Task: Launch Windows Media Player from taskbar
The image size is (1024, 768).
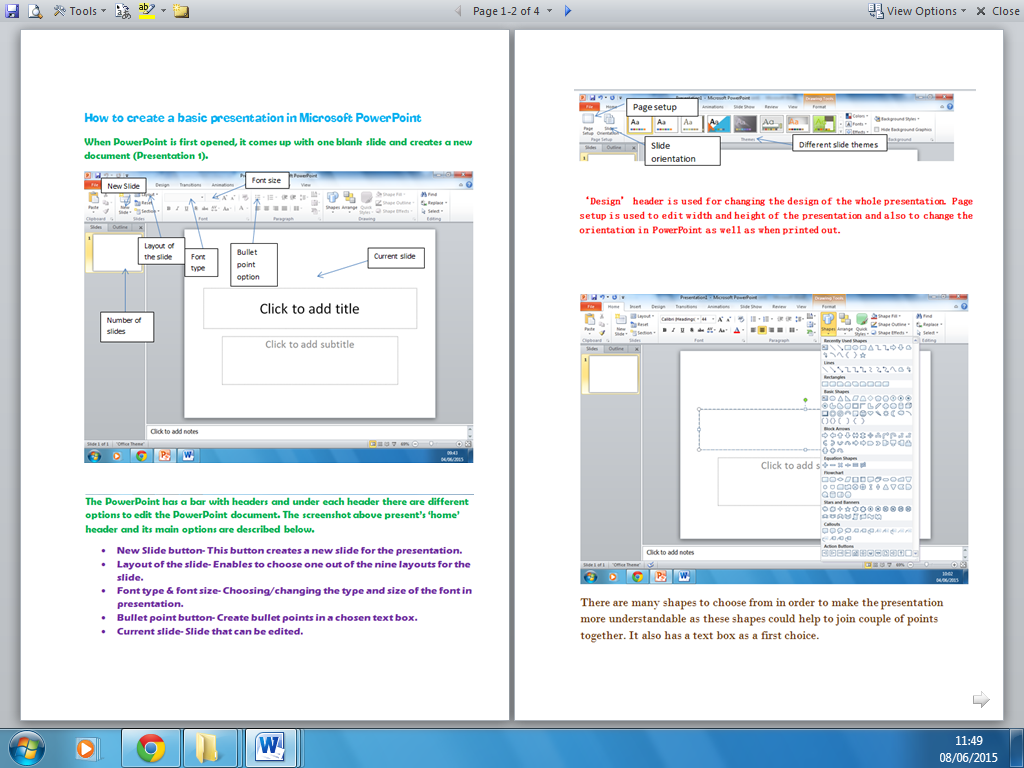Action: coord(86,748)
